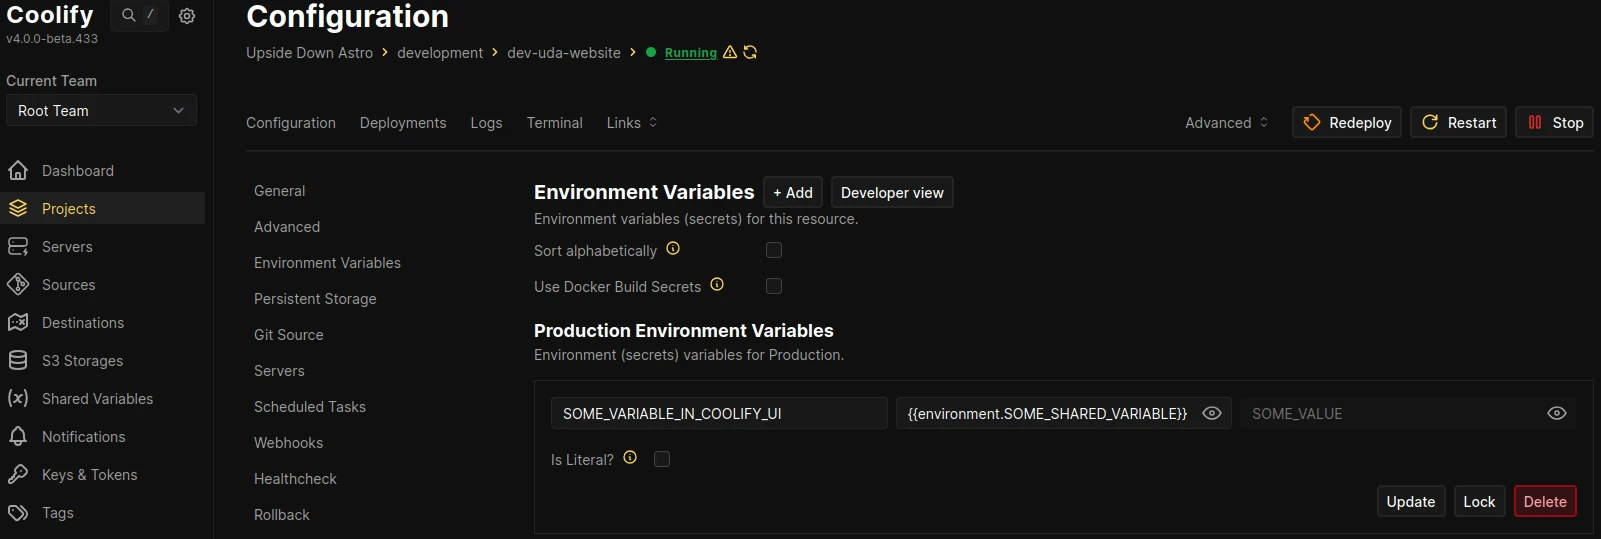The height and width of the screenshot is (539, 1601).
Task: Enable the Sort alphabetically checkbox
Action: click(x=774, y=250)
